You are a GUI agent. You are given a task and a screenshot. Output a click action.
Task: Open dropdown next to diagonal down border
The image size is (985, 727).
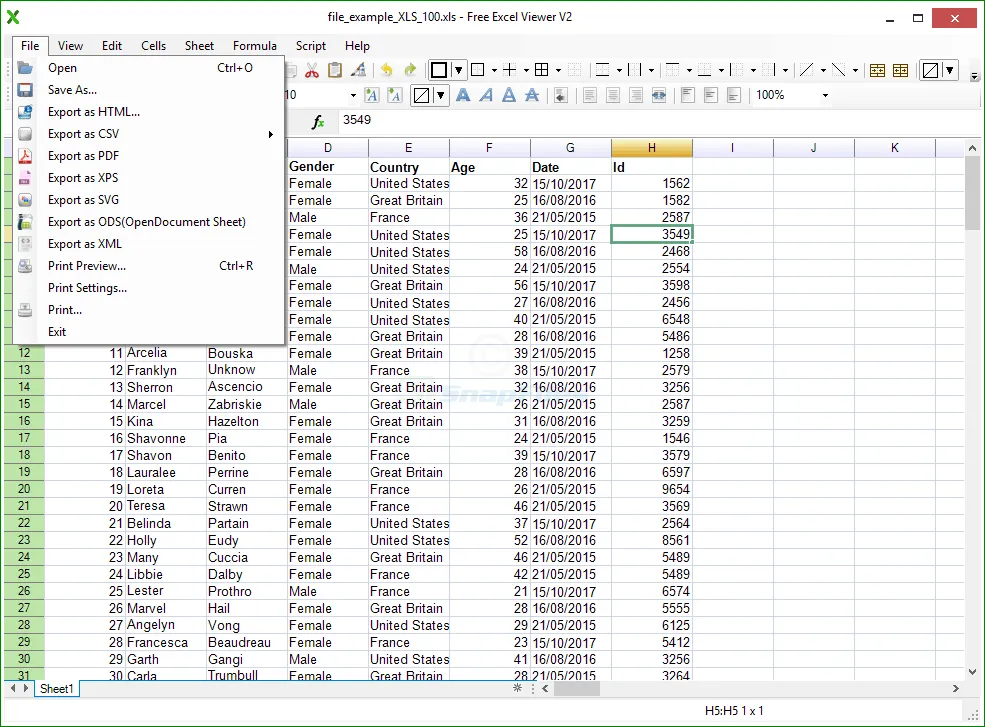click(855, 70)
